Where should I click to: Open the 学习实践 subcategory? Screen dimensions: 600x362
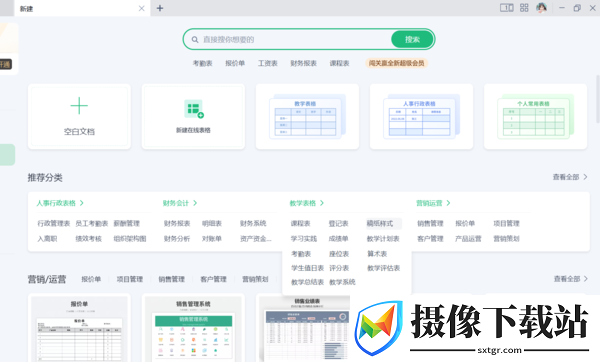(303, 239)
